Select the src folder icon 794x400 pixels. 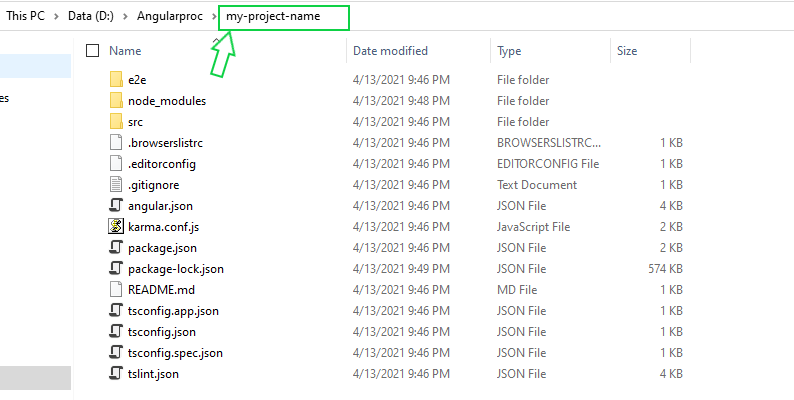click(116, 122)
